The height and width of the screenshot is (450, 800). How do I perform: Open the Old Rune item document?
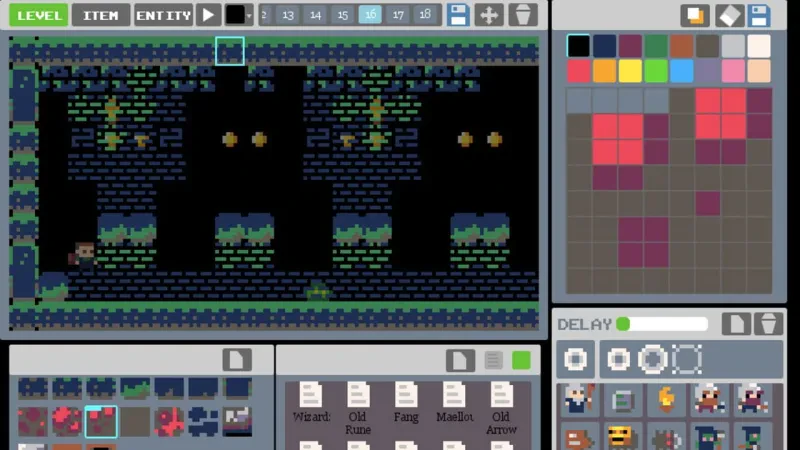coord(358,408)
